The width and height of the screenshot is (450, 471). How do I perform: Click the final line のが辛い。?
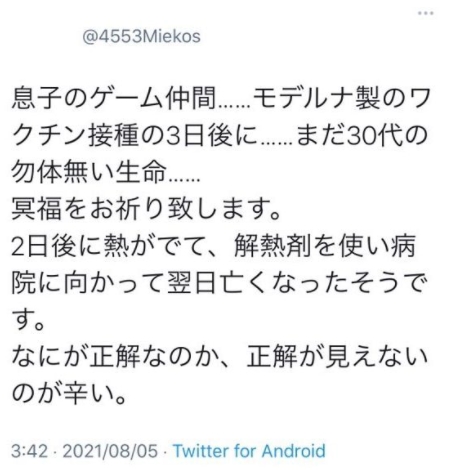69,393
